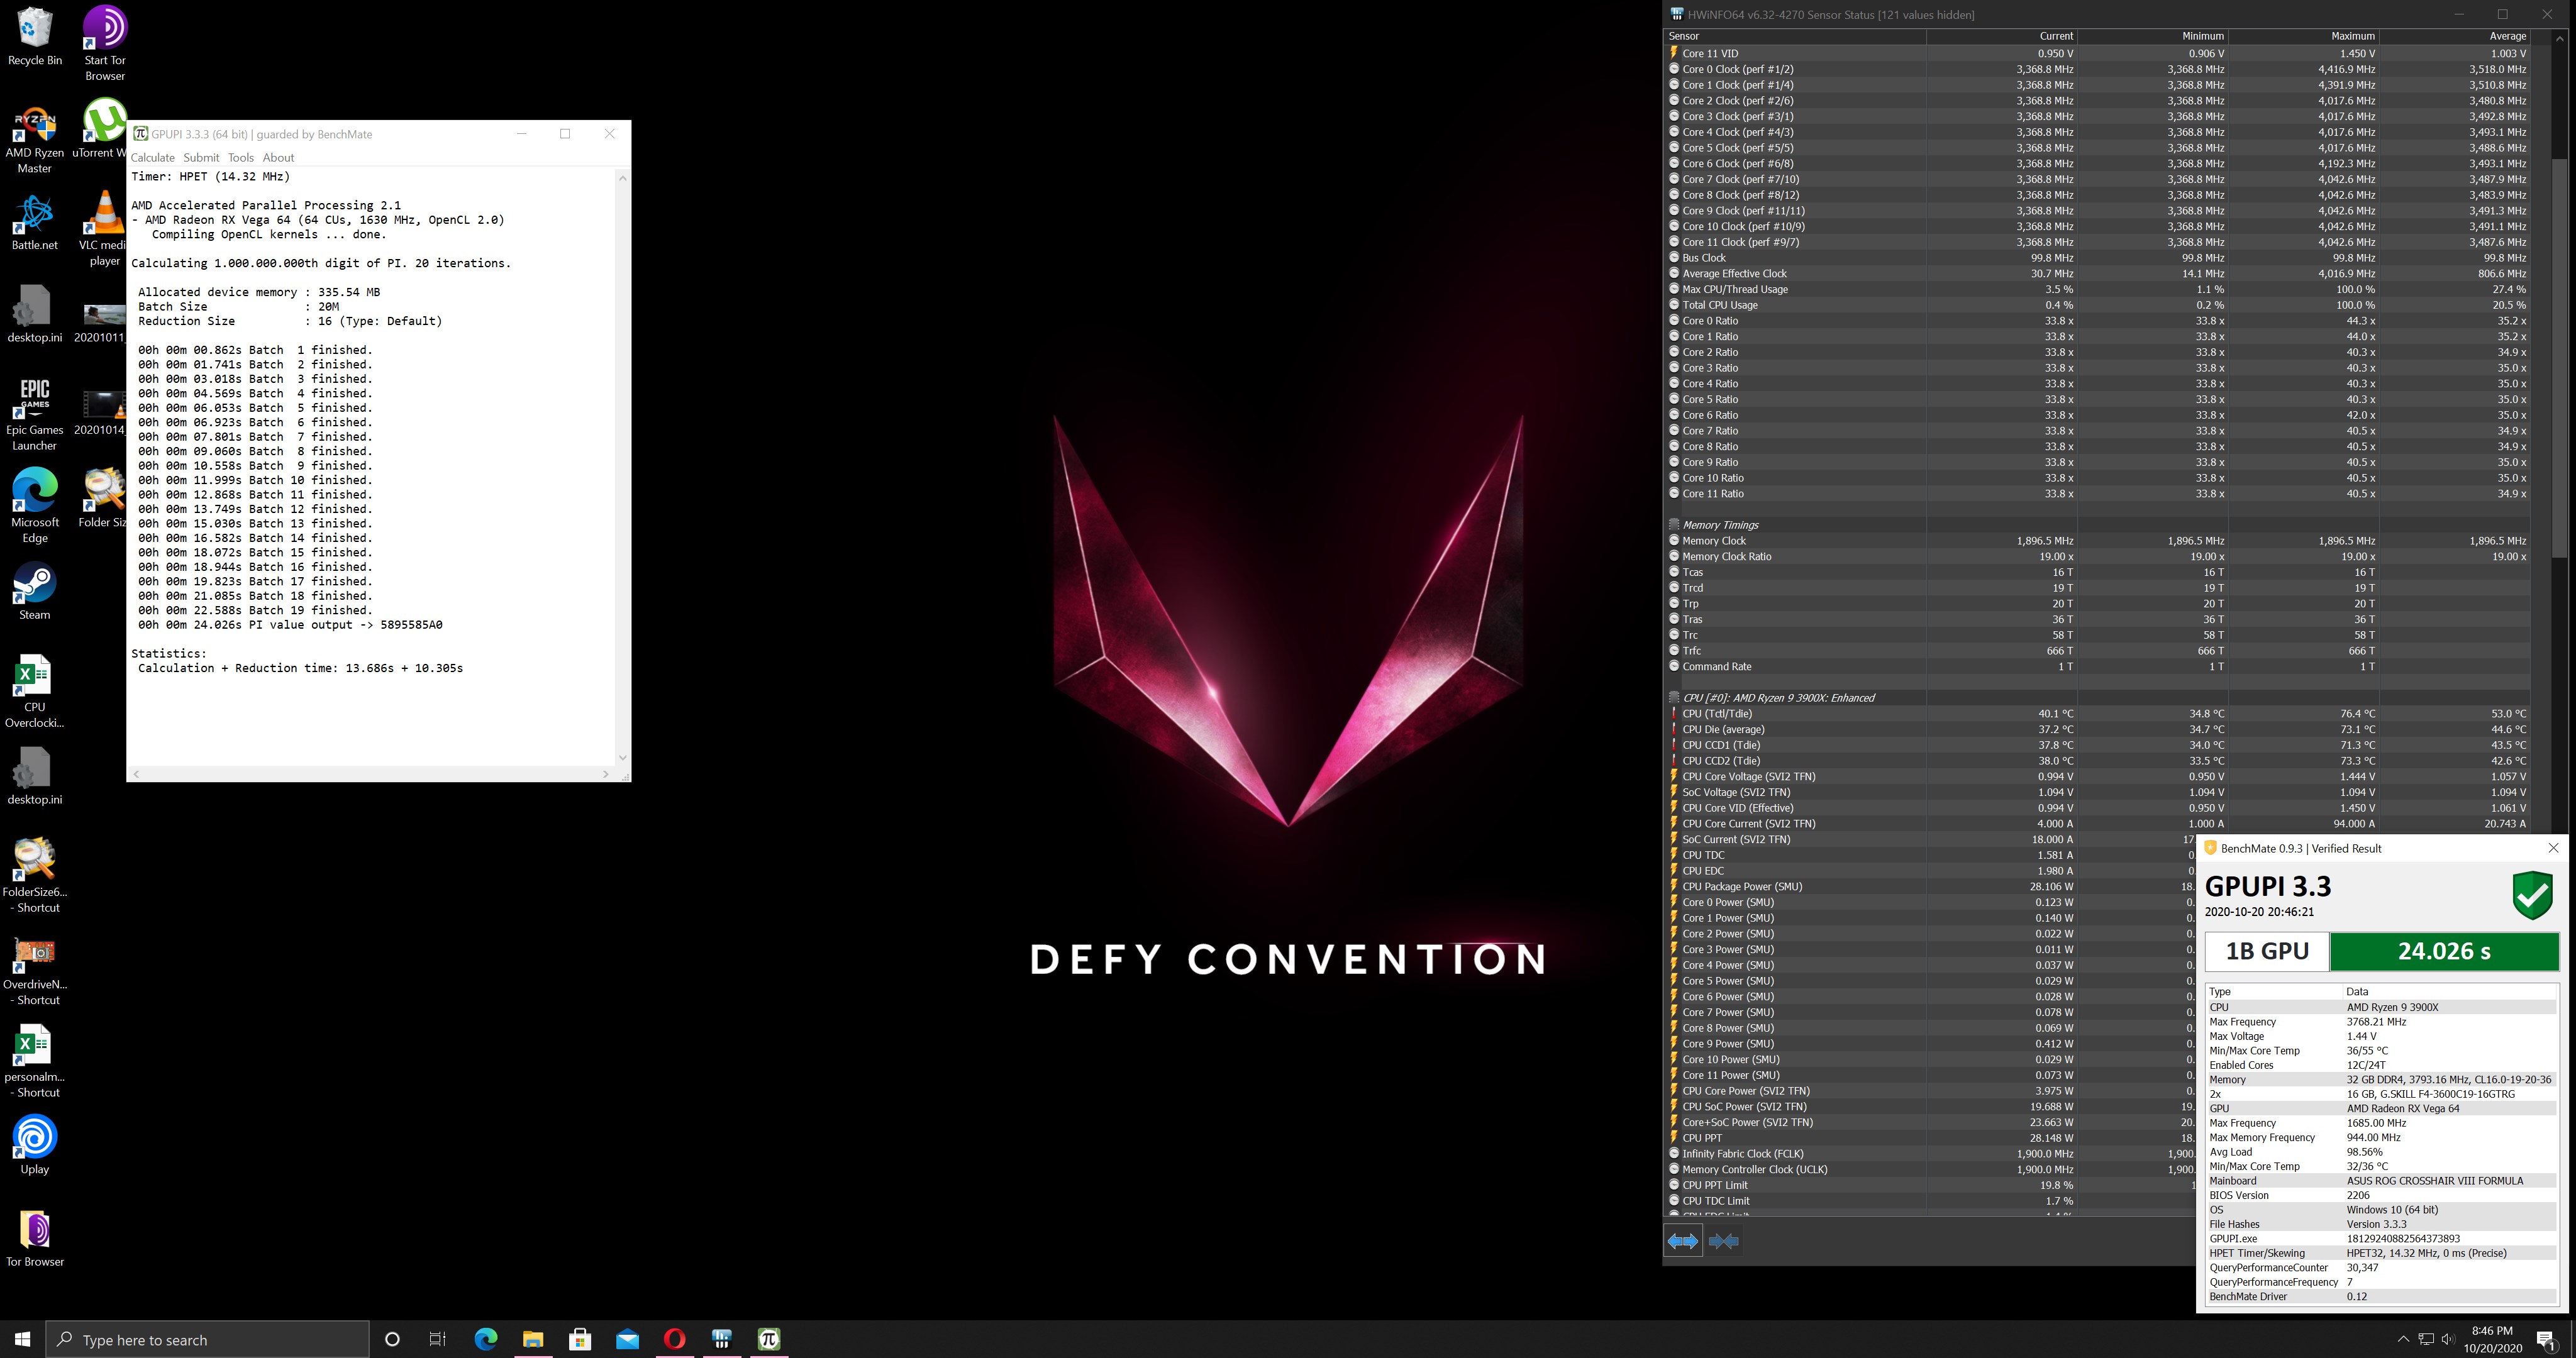Select Total CPU Usage sensor row
The height and width of the screenshot is (1358, 2576).
[2097, 305]
